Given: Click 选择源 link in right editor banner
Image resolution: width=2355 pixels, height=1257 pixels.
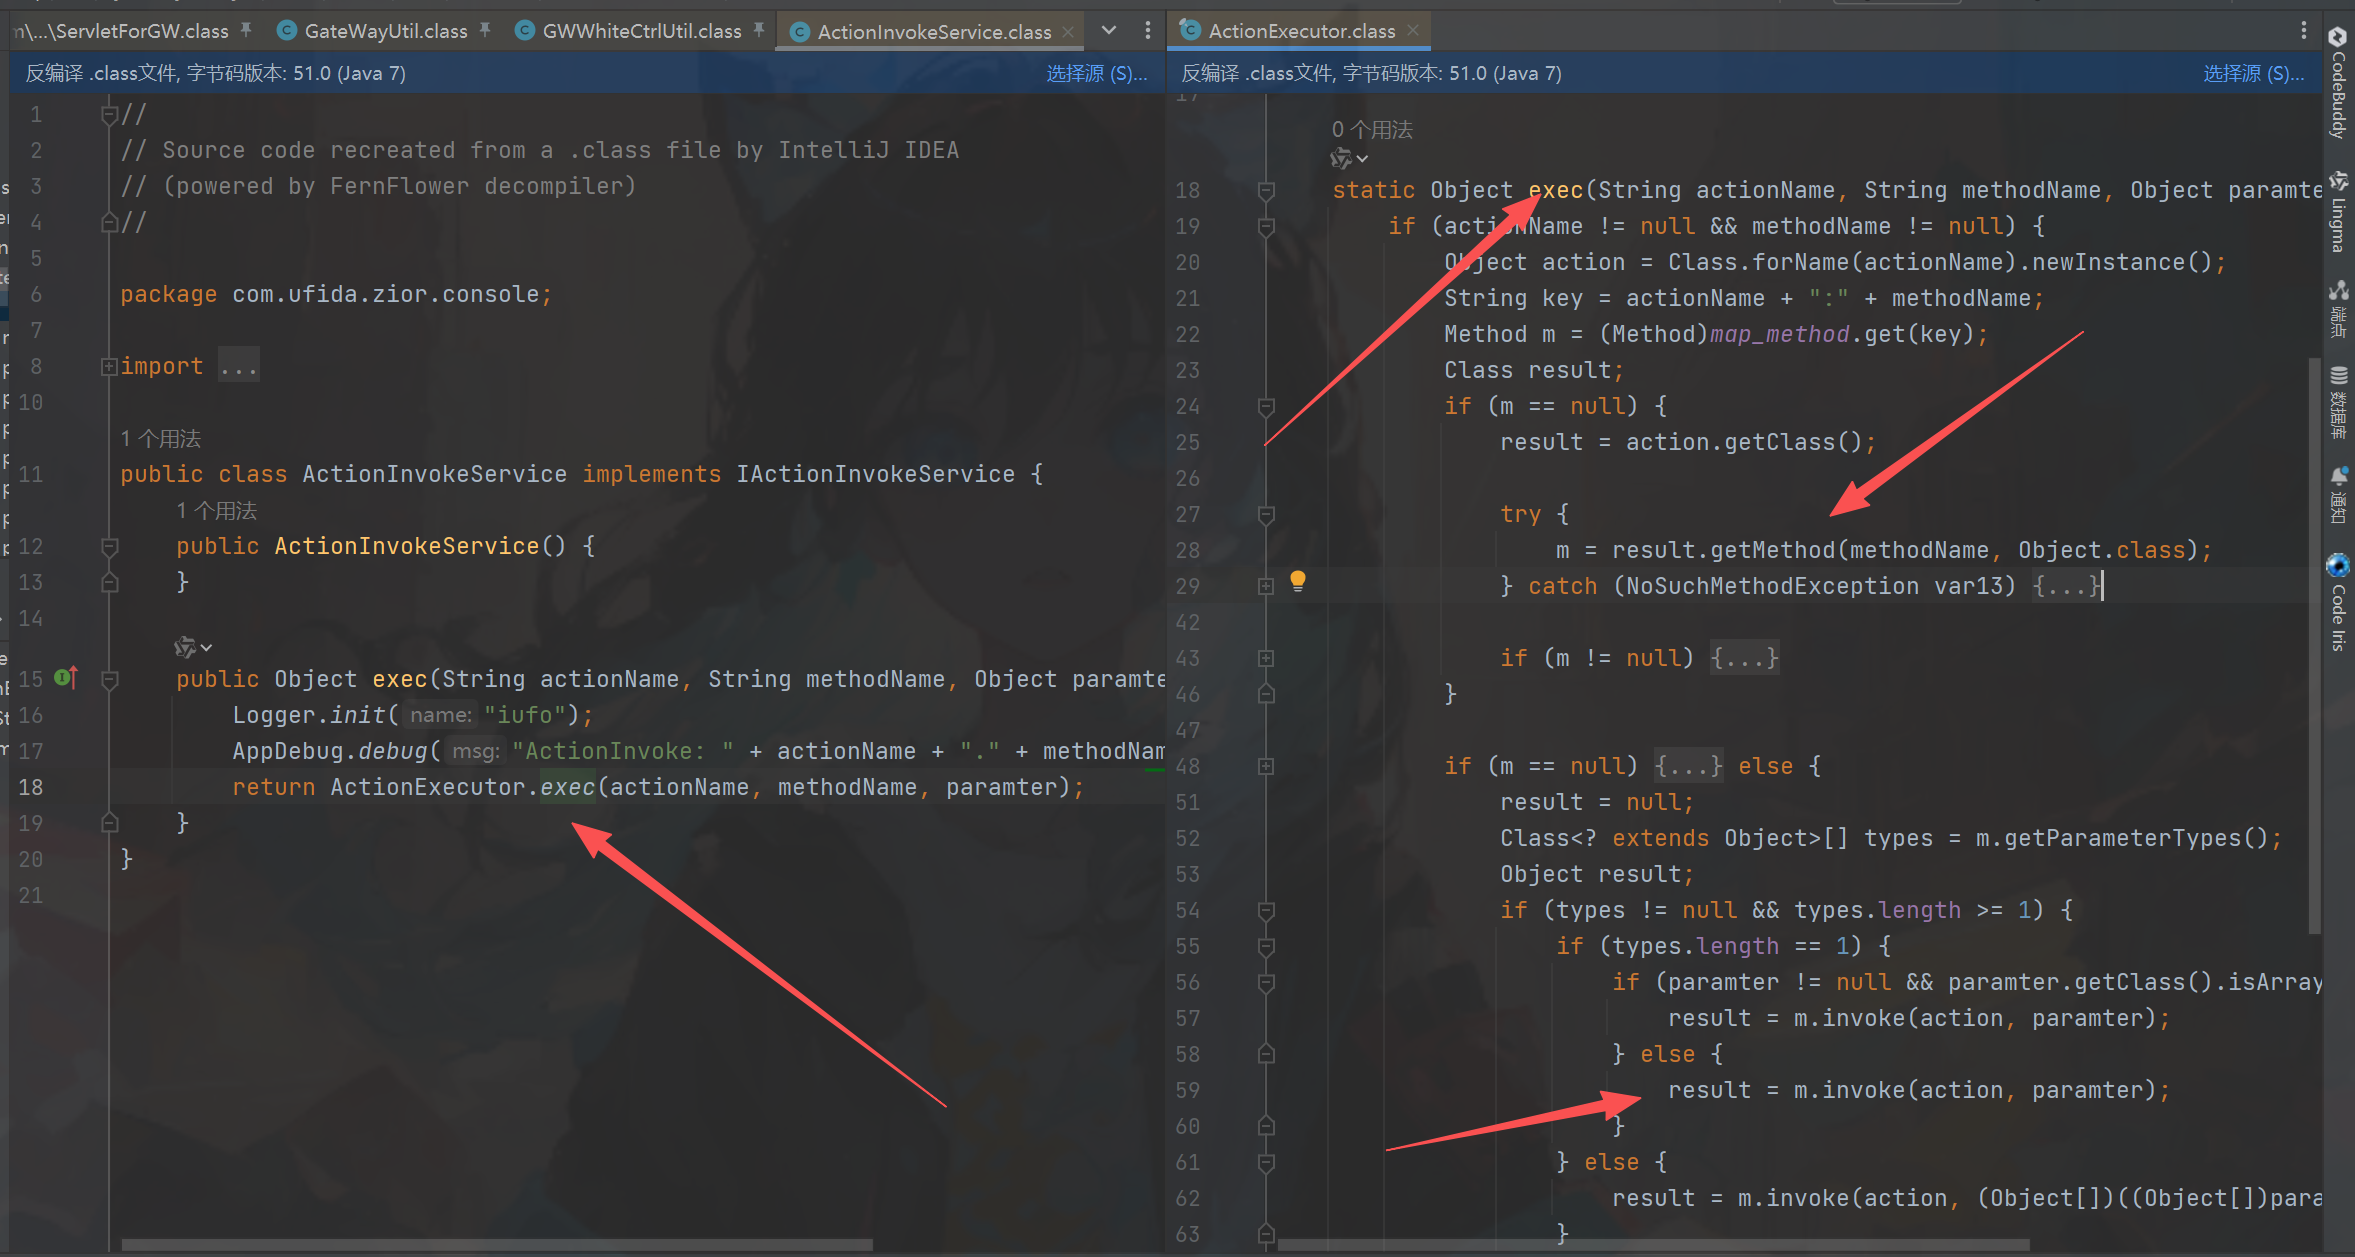Looking at the screenshot, I should pyautogui.click(x=2253, y=73).
